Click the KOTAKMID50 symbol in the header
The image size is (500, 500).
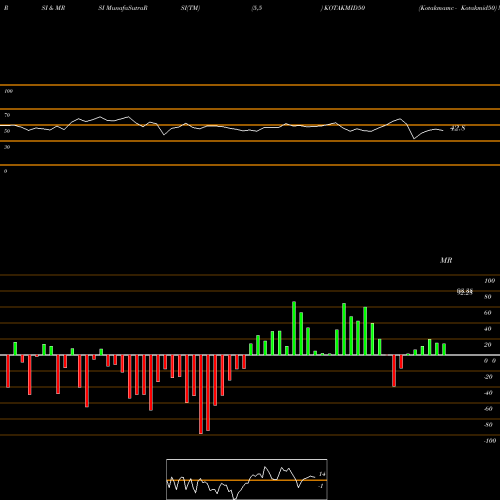[345, 8]
